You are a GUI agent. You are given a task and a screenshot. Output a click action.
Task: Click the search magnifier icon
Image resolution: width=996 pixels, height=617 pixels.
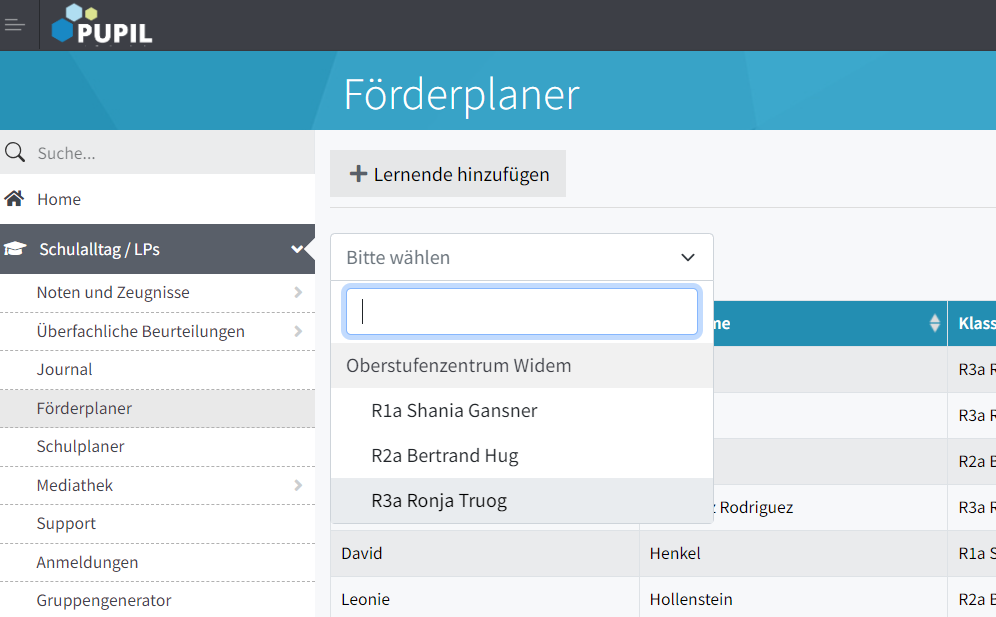15,153
